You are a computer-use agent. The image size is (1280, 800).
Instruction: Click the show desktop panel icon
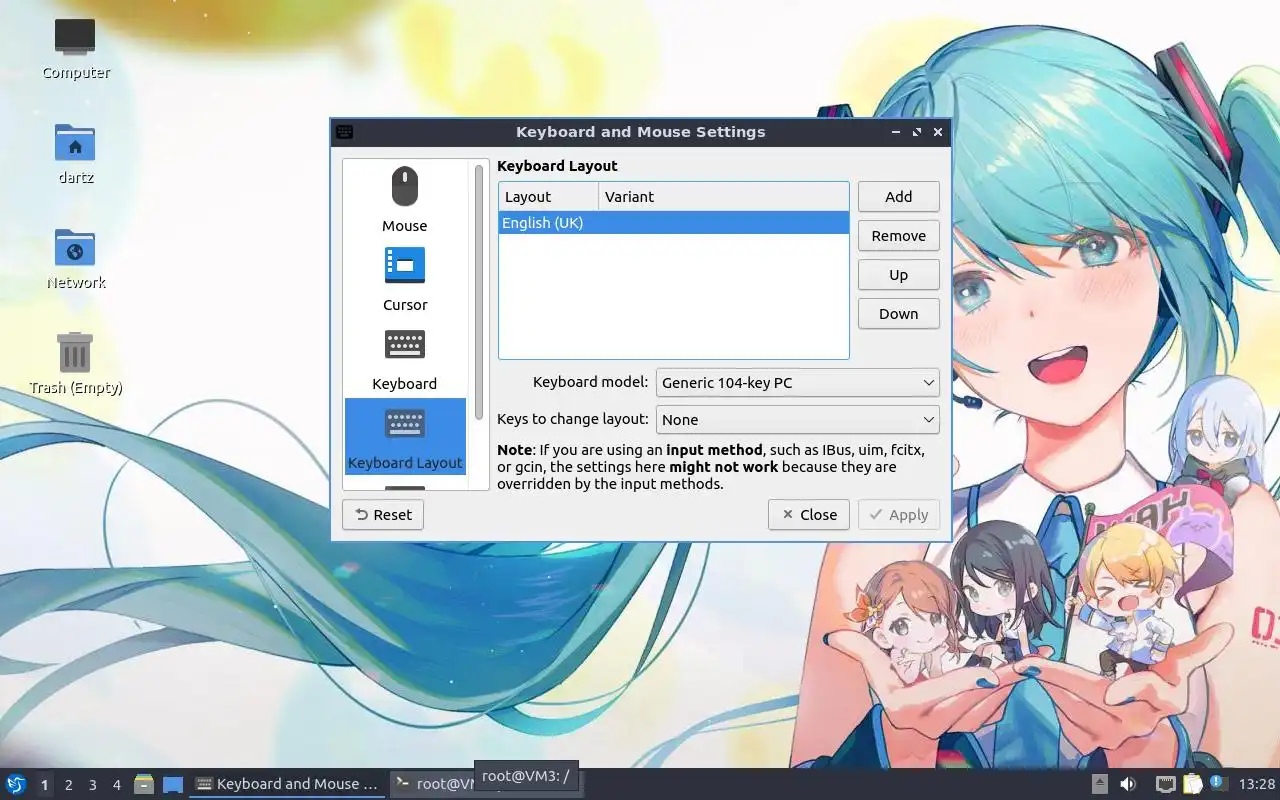tap(173, 784)
